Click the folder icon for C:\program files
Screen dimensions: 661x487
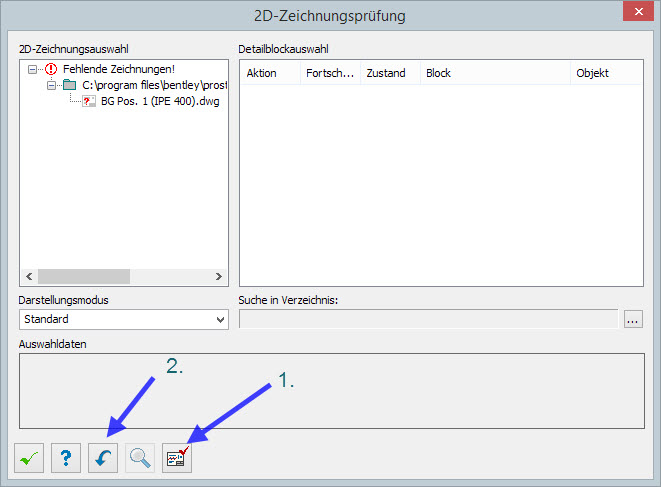pos(69,85)
